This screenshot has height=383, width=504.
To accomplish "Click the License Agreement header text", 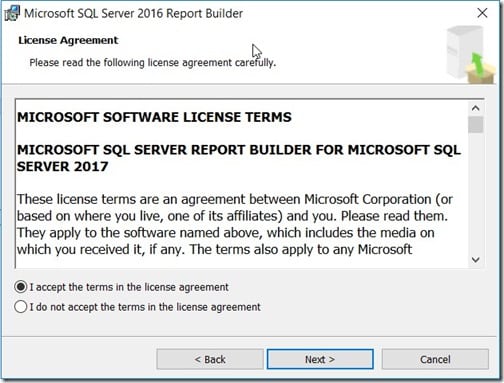I will pos(68,40).
